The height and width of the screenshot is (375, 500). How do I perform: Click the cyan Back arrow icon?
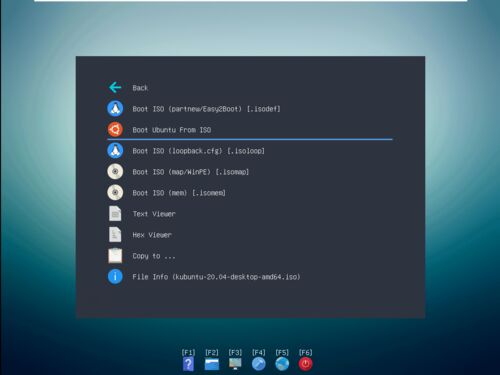point(115,88)
